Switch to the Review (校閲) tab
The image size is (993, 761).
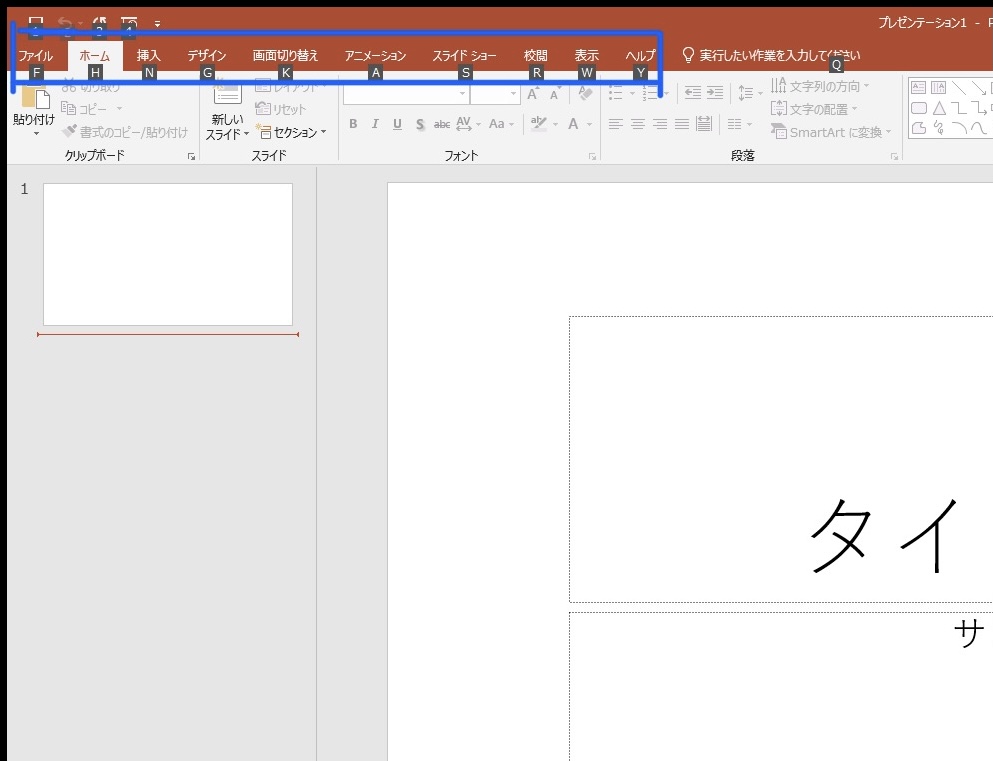[536, 56]
